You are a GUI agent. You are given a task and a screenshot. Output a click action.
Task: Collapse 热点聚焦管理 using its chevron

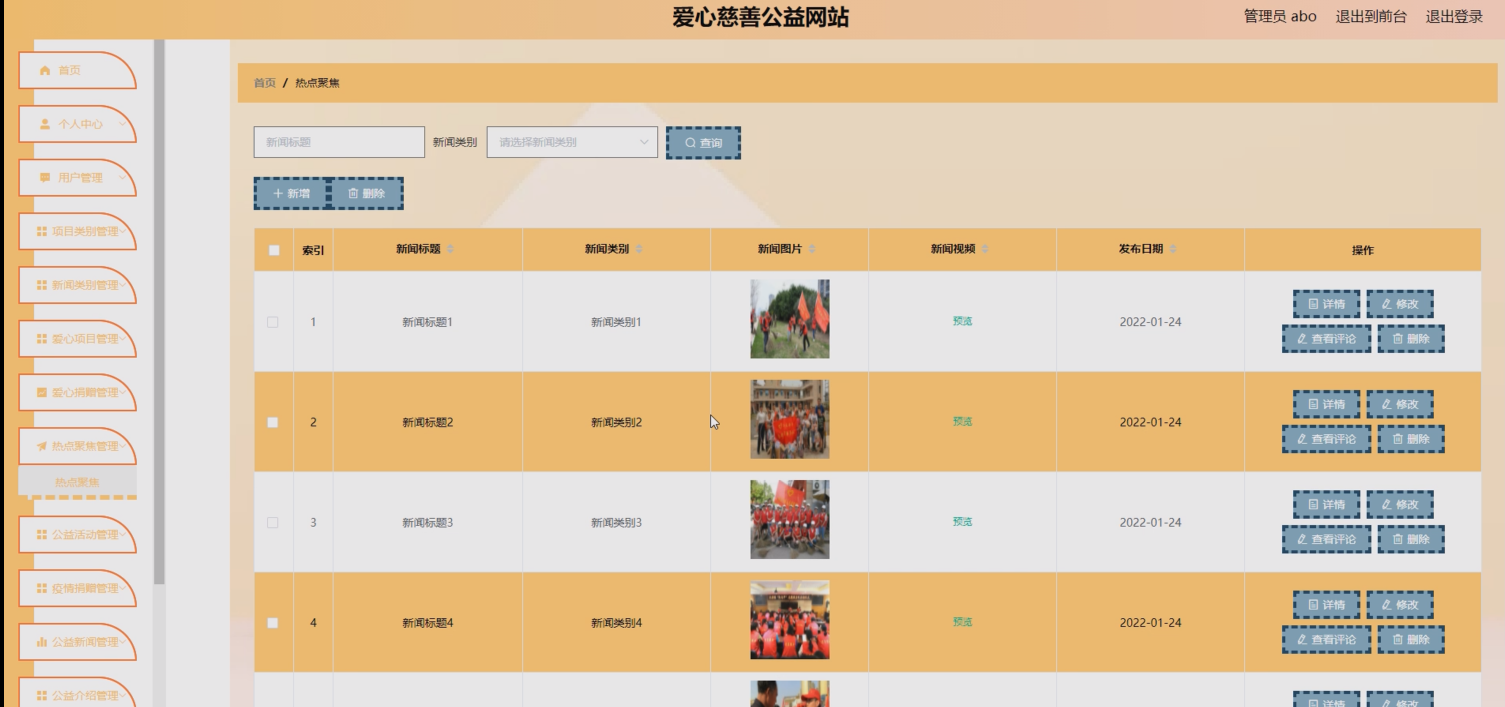pyautogui.click(x=123, y=446)
